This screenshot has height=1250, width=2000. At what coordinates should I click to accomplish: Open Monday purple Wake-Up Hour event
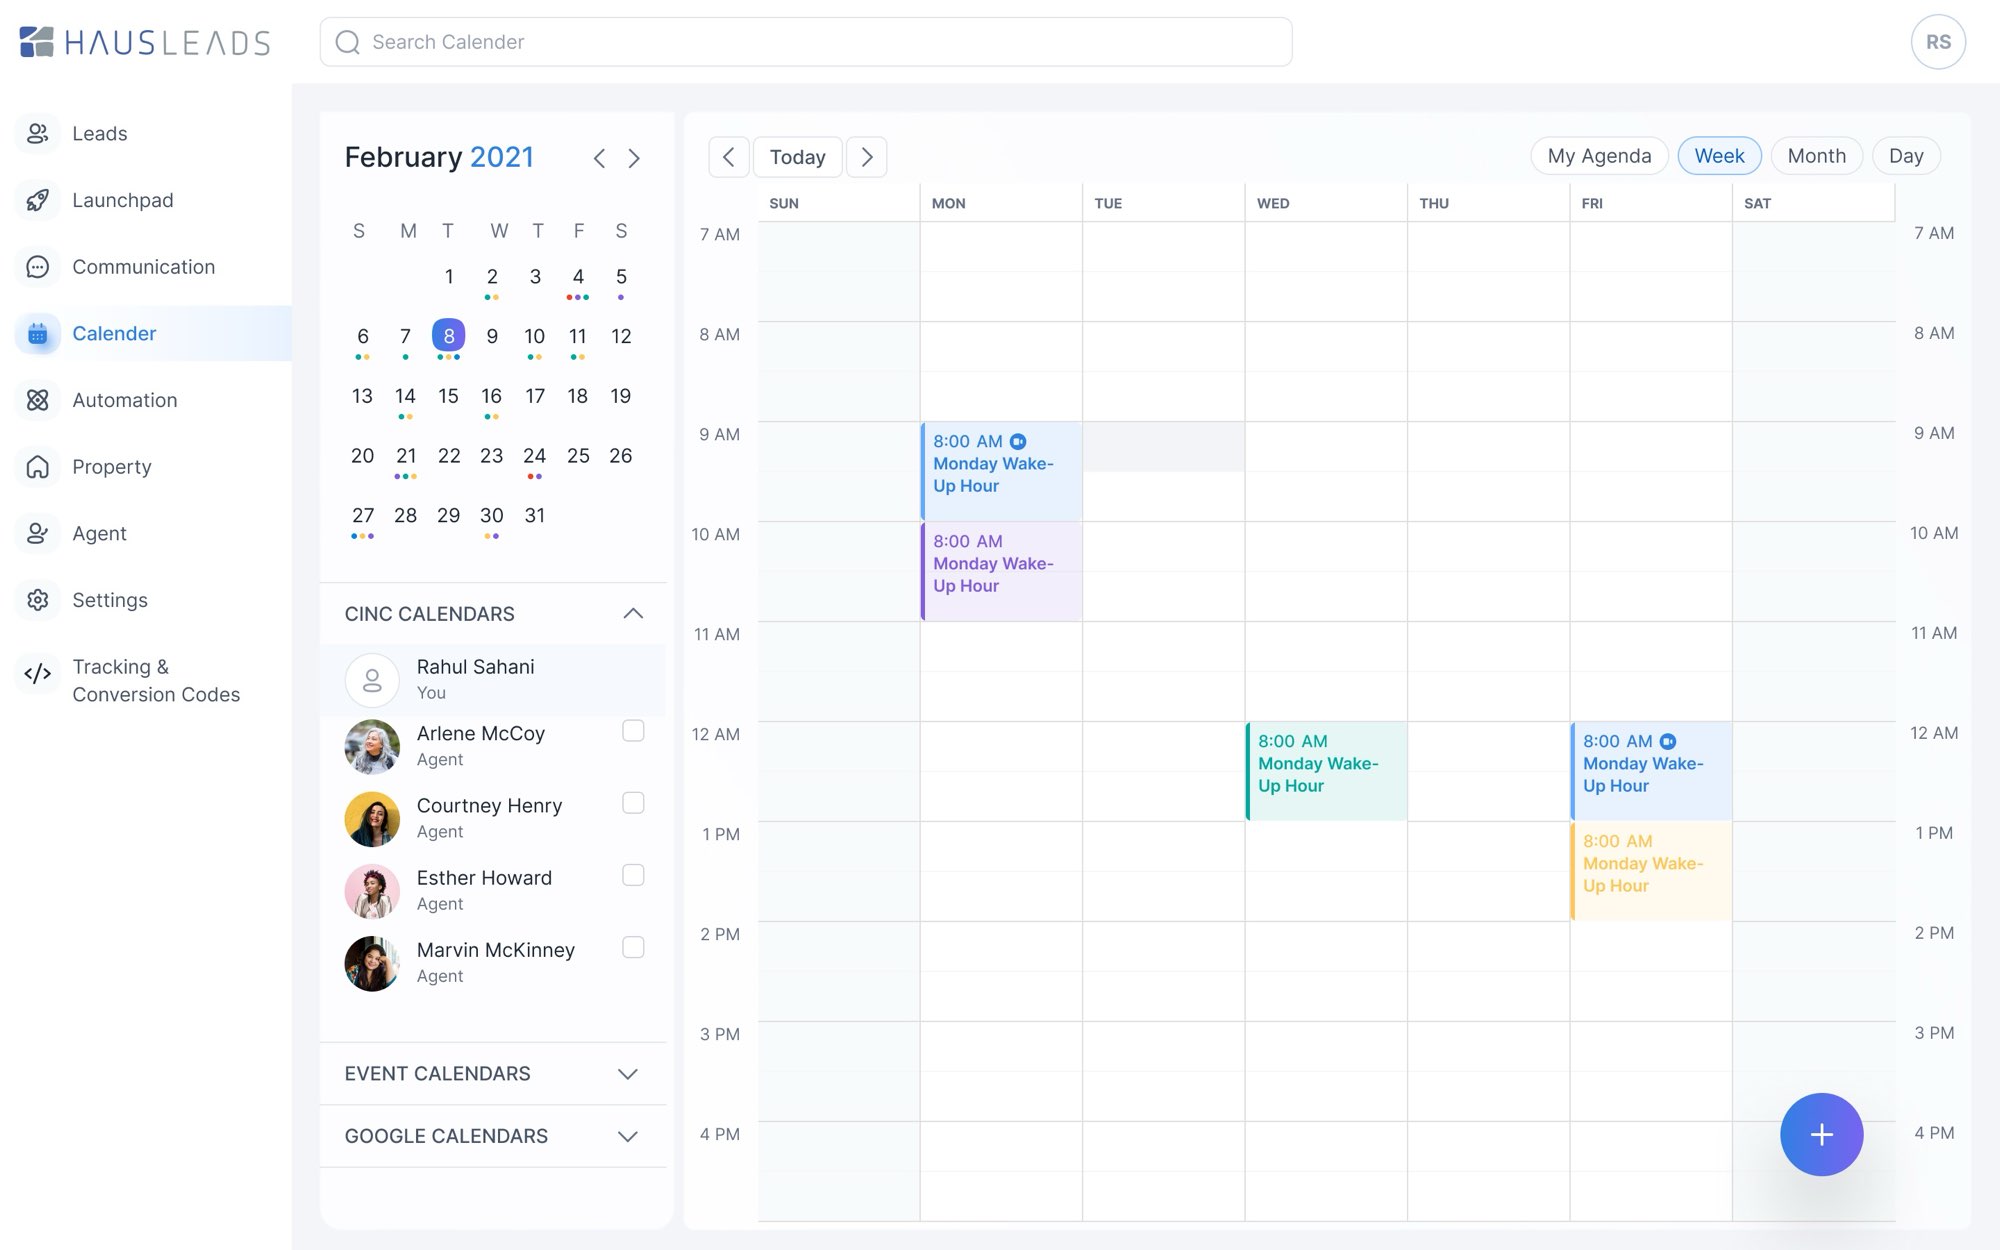point(1001,571)
